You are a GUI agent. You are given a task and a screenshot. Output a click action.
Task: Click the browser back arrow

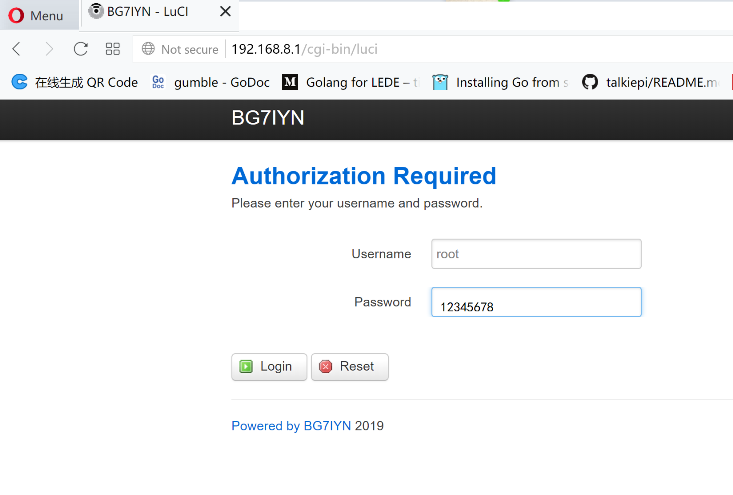[17, 49]
